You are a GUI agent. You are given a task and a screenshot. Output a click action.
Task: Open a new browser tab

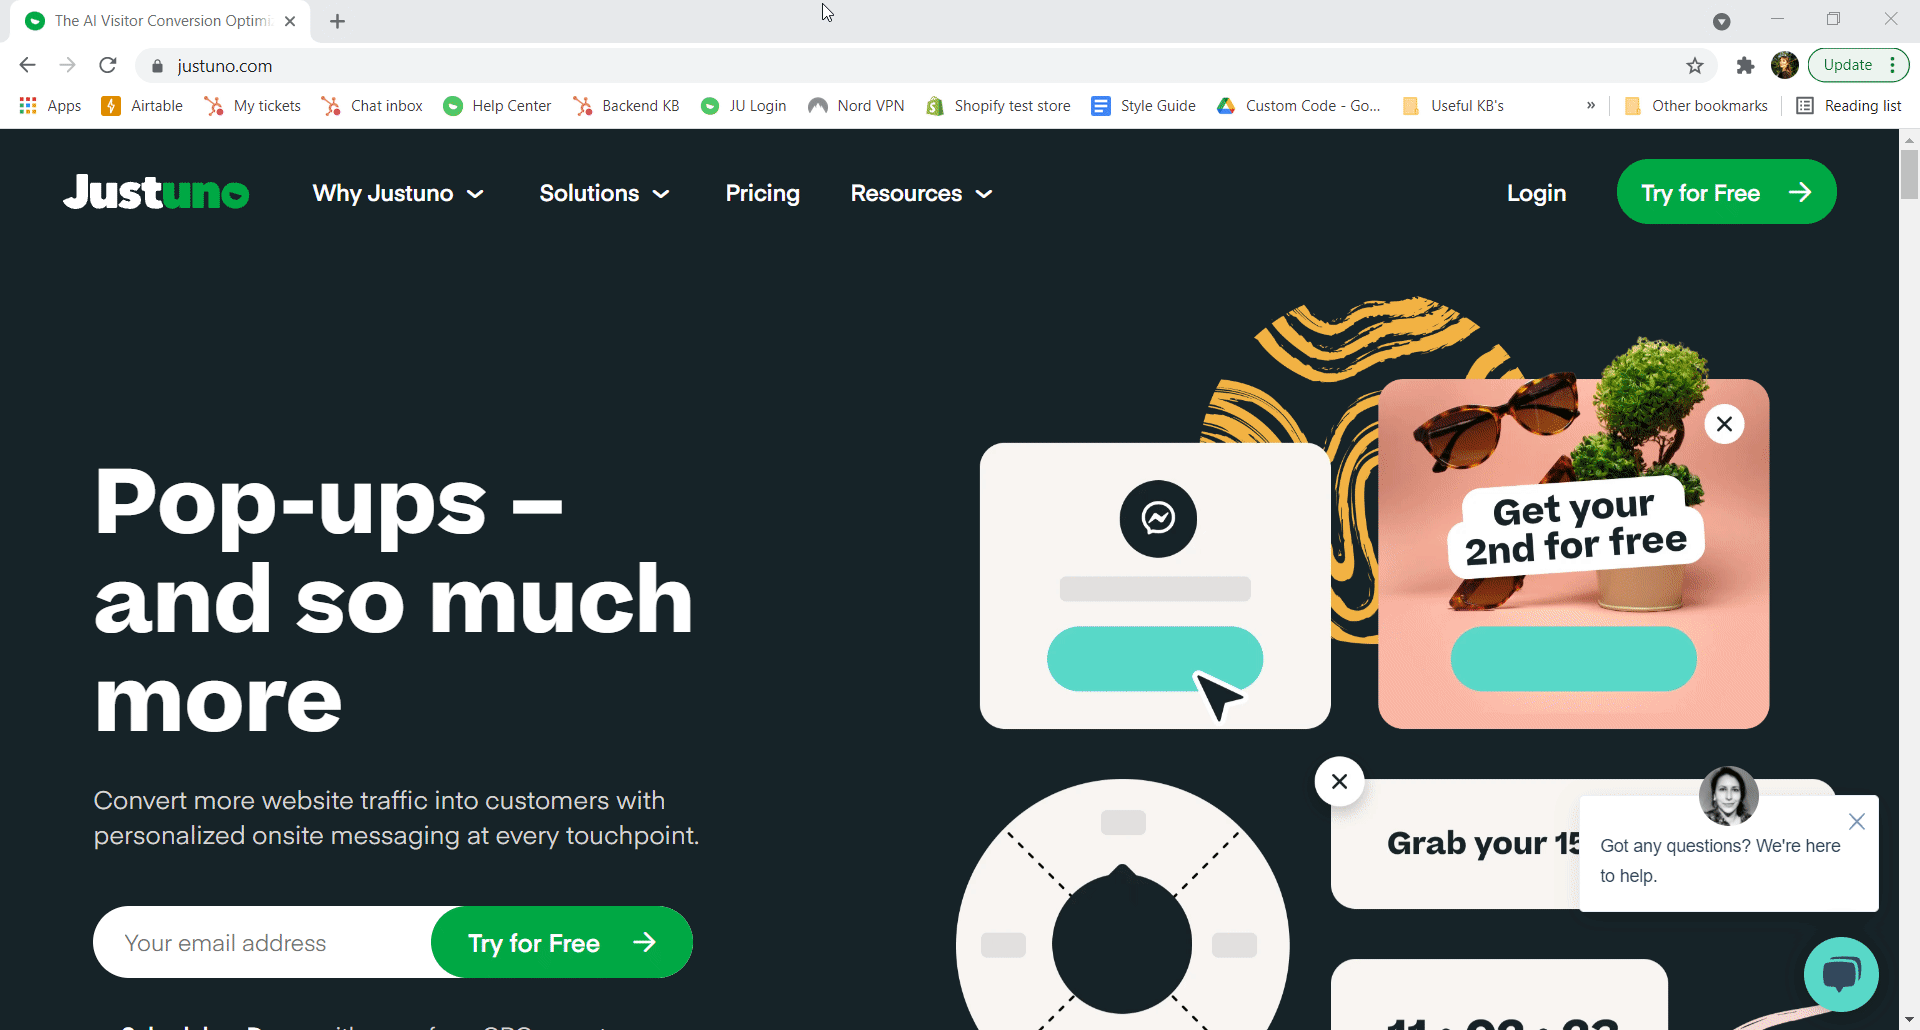click(x=338, y=21)
